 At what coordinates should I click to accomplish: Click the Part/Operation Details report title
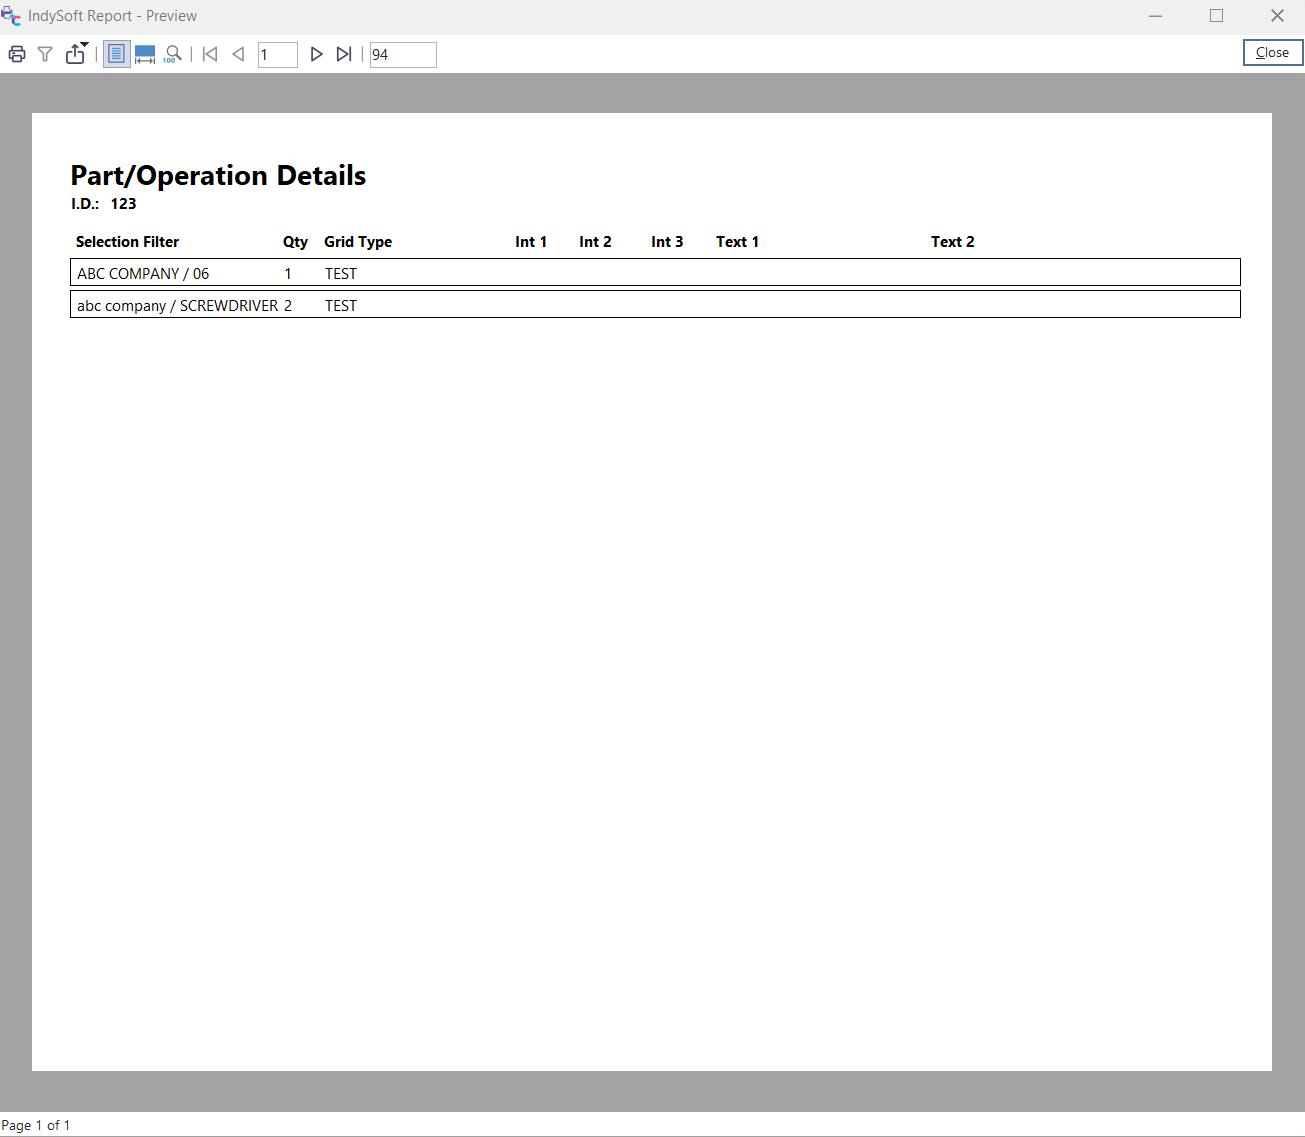[x=218, y=176]
